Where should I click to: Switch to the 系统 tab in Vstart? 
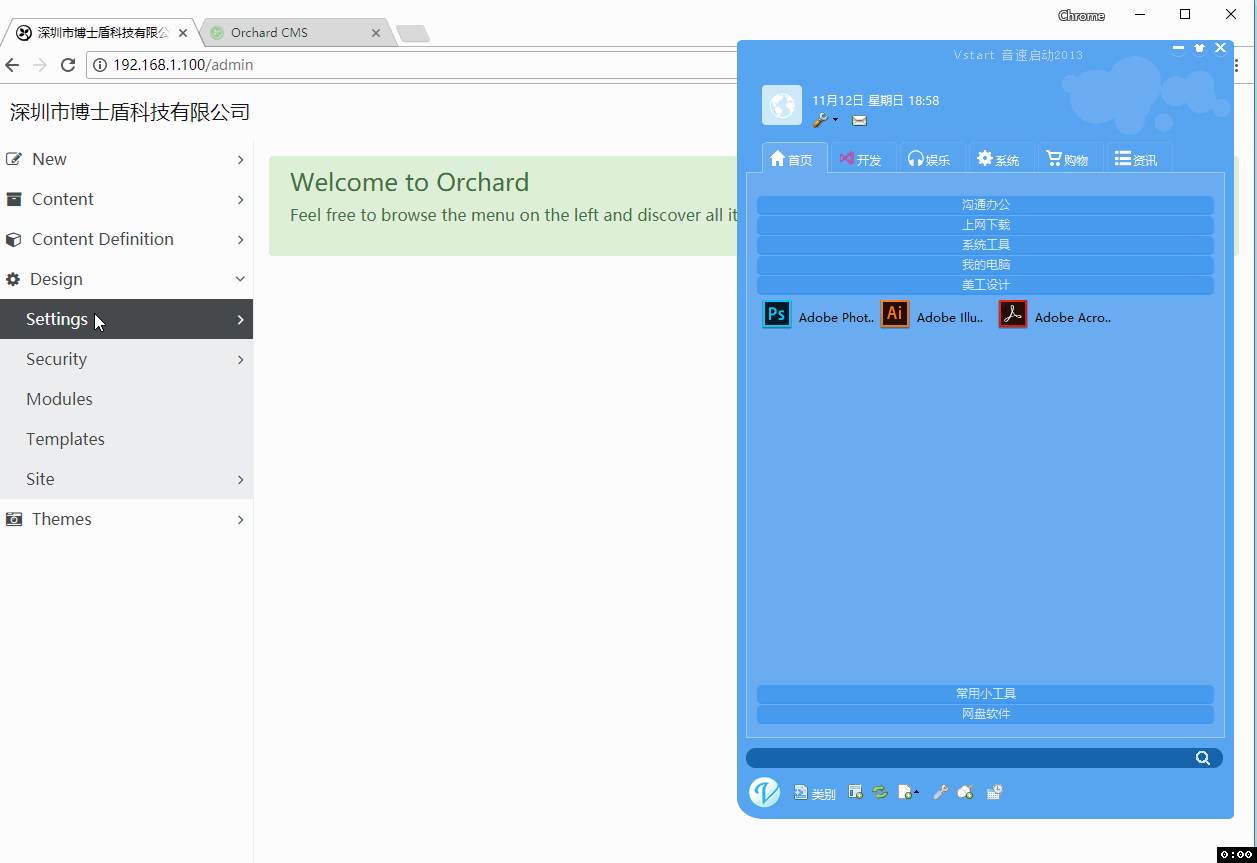[x=1000, y=158]
